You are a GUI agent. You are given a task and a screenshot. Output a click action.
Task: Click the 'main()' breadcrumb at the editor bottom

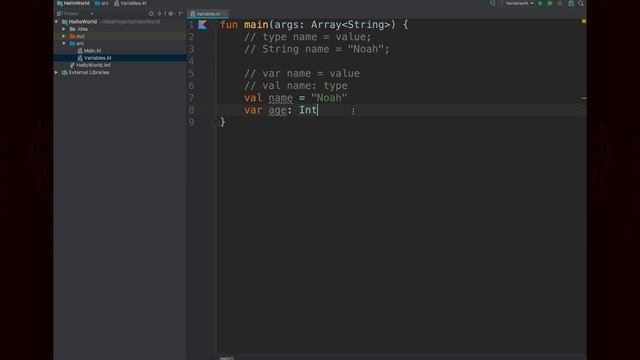click(x=227, y=358)
